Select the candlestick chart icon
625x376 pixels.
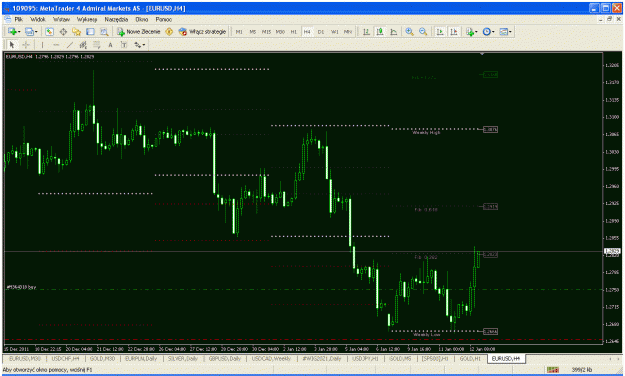click(380, 31)
